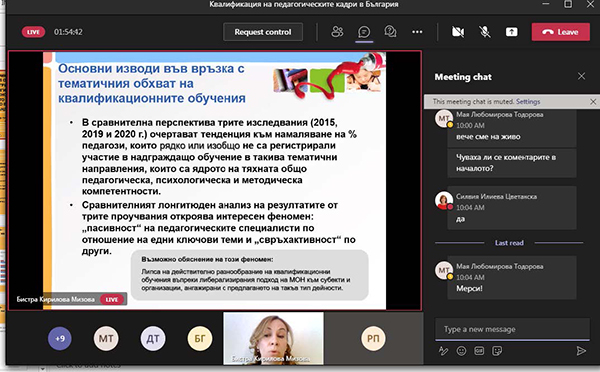Open the message Format options icon
Viewport: 600px width, 372px height.
443,351
